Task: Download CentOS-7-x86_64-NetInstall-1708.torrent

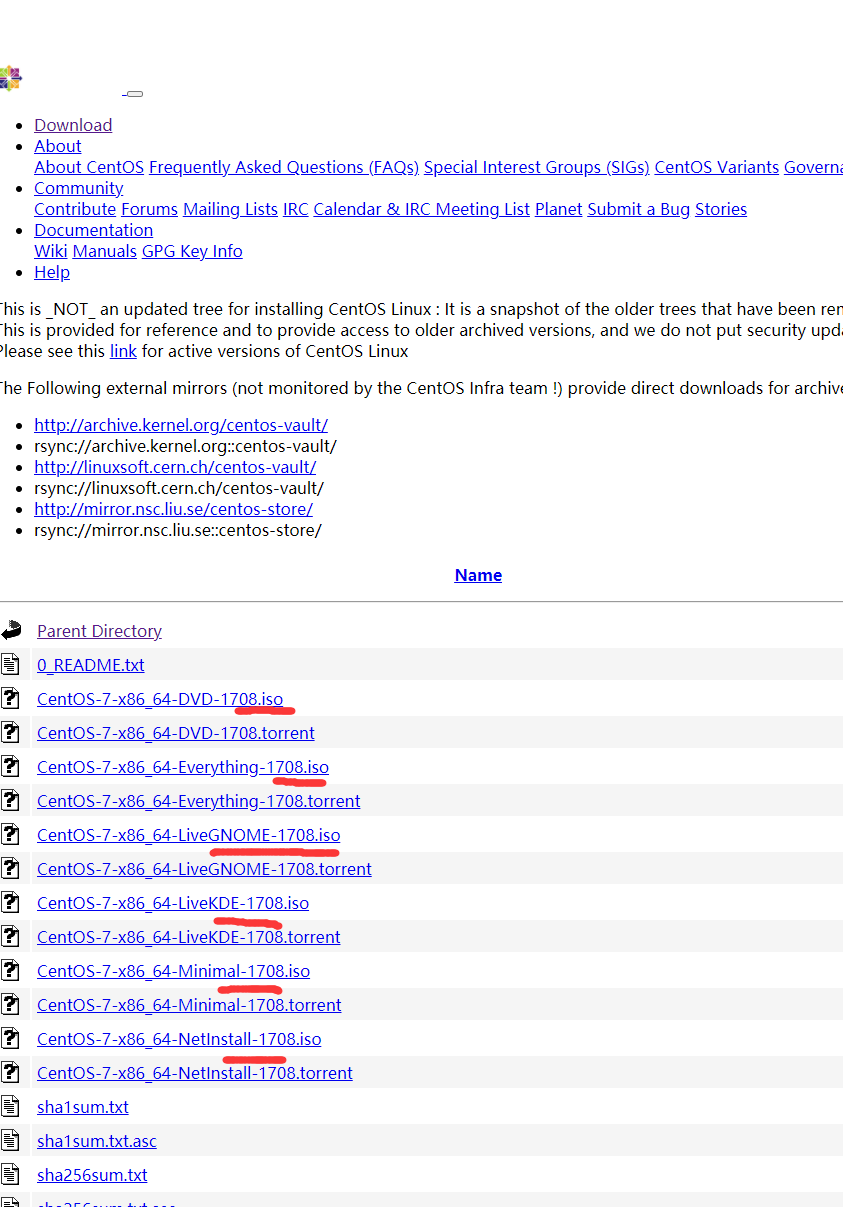Action: [x=195, y=1073]
